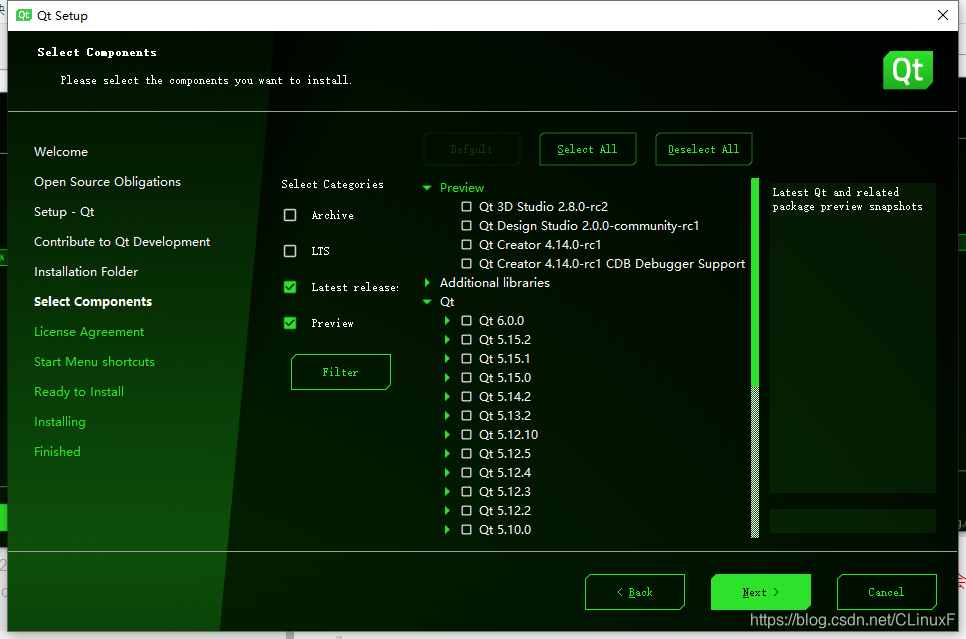This screenshot has width=966, height=639.
Task: Click the Select Components sidebar step
Action: tap(93, 301)
